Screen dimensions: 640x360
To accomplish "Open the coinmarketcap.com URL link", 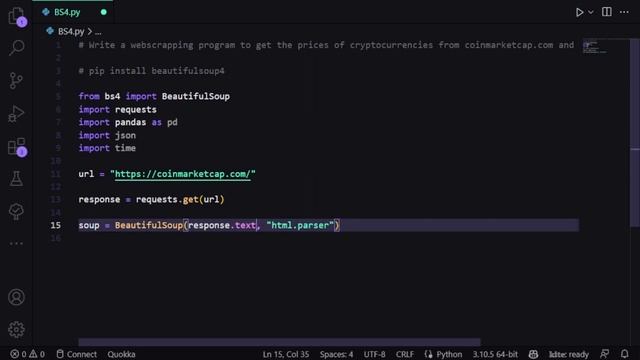I will click(x=182, y=174).
